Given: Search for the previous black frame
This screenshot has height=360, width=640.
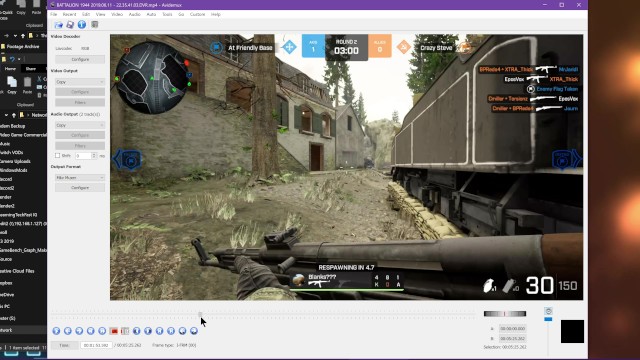Looking at the screenshot, I should [x=137, y=331].
